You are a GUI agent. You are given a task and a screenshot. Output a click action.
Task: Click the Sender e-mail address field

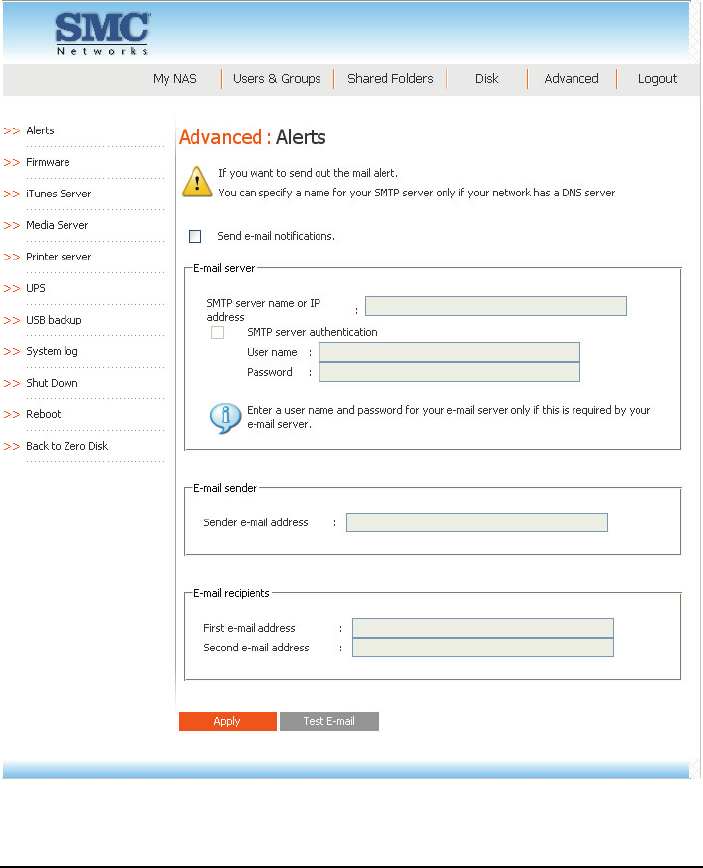(477, 523)
